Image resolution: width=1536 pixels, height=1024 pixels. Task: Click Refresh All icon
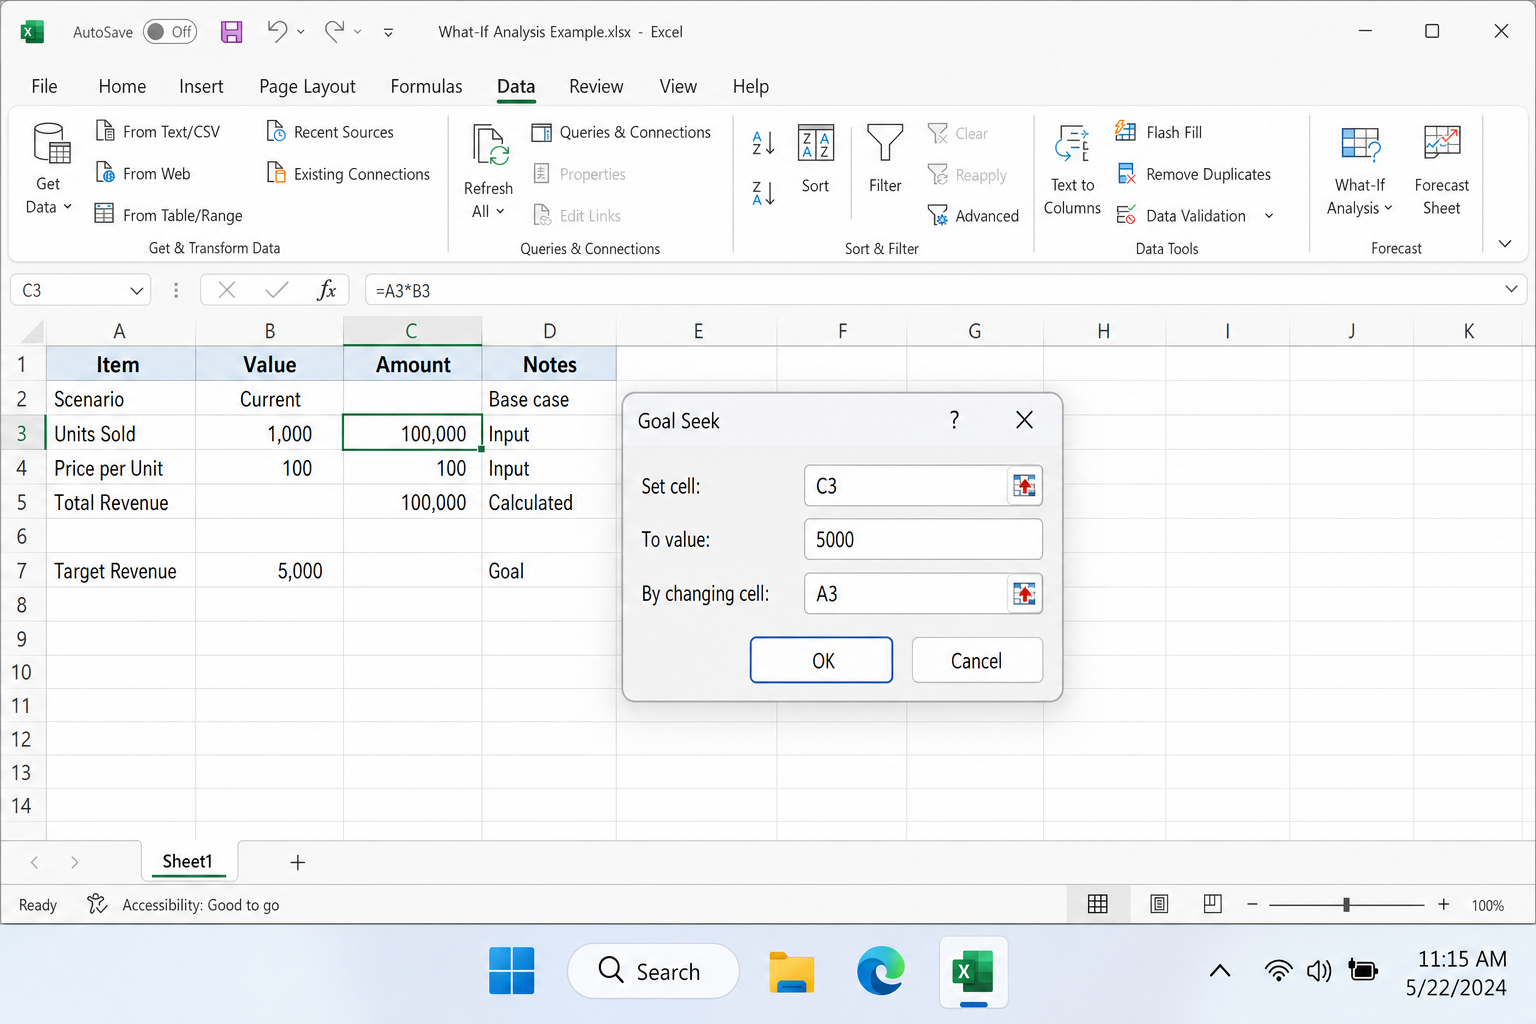click(x=489, y=146)
